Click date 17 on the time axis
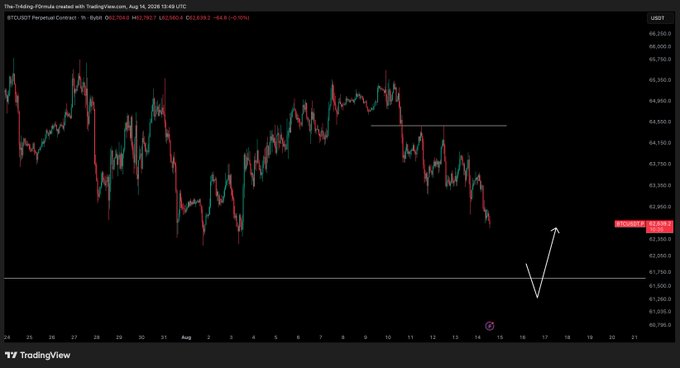680x368 pixels. (x=545, y=337)
